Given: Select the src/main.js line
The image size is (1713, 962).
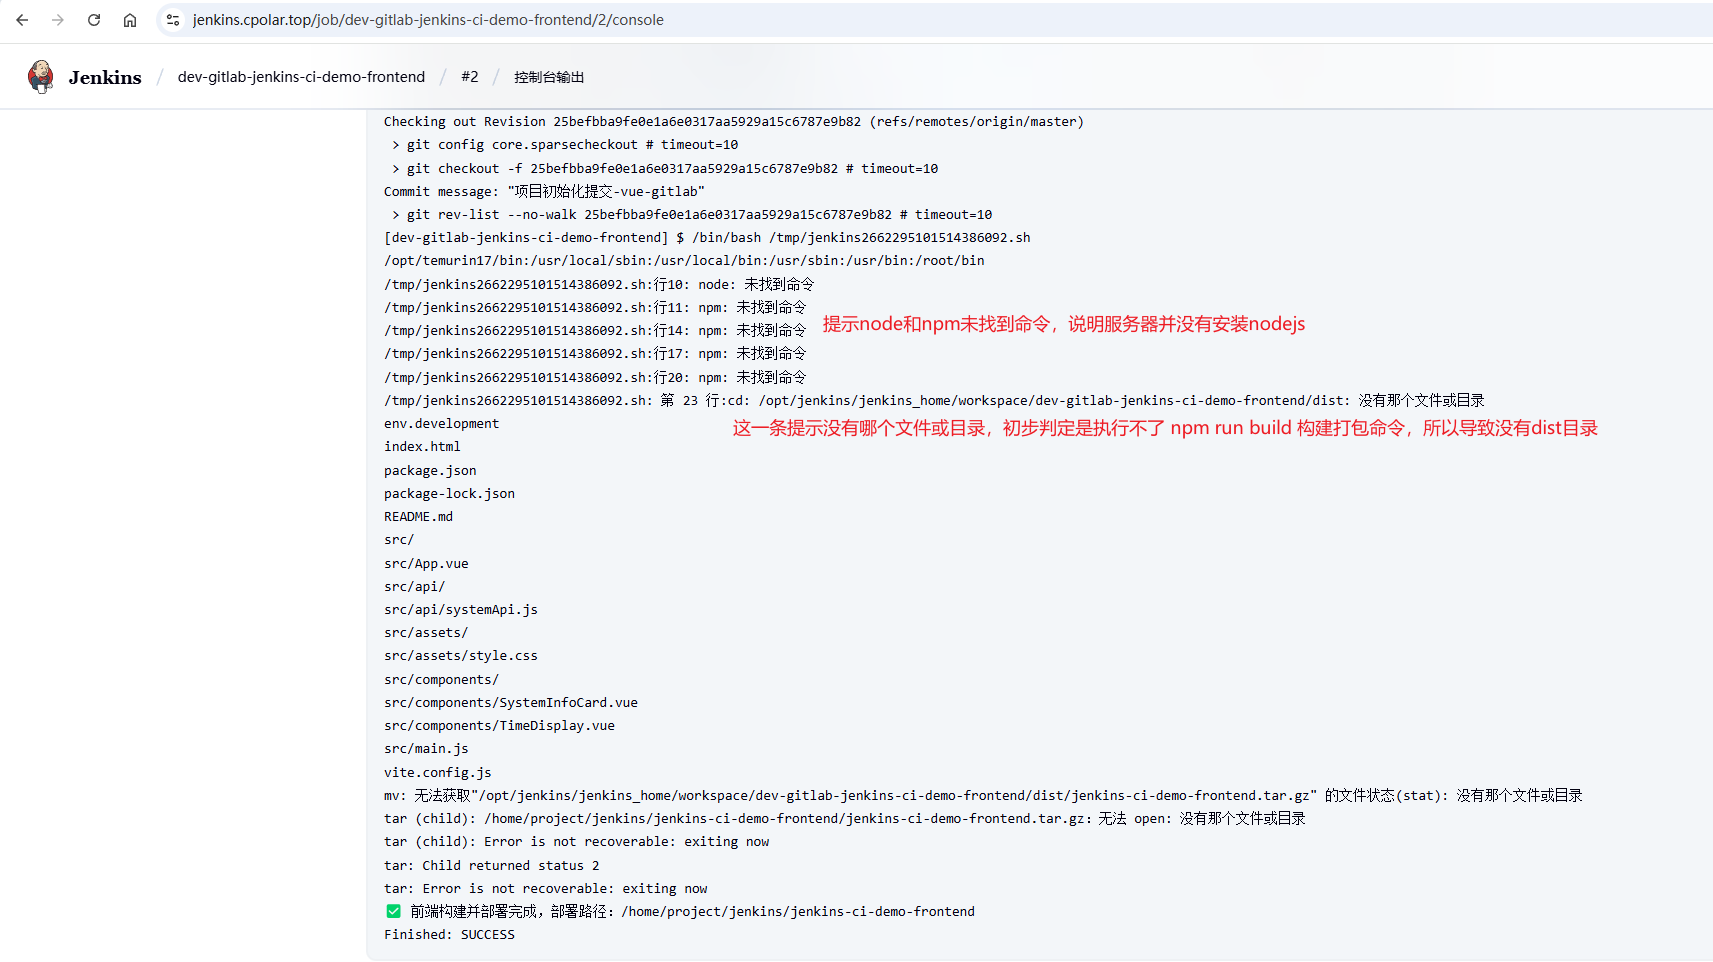Looking at the screenshot, I should coord(426,749).
